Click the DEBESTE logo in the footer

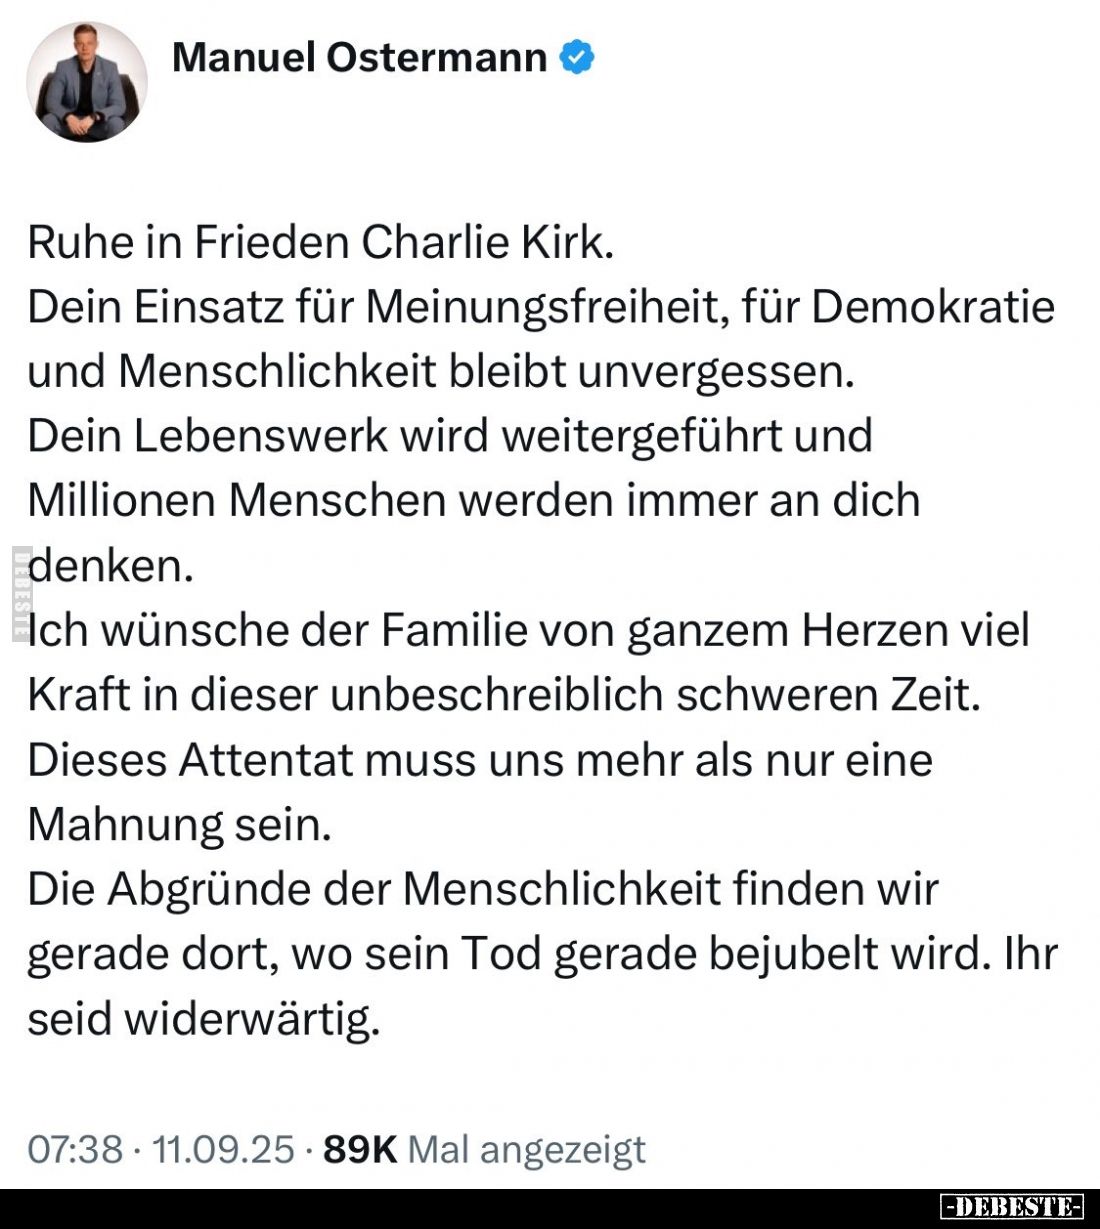point(1012,1207)
